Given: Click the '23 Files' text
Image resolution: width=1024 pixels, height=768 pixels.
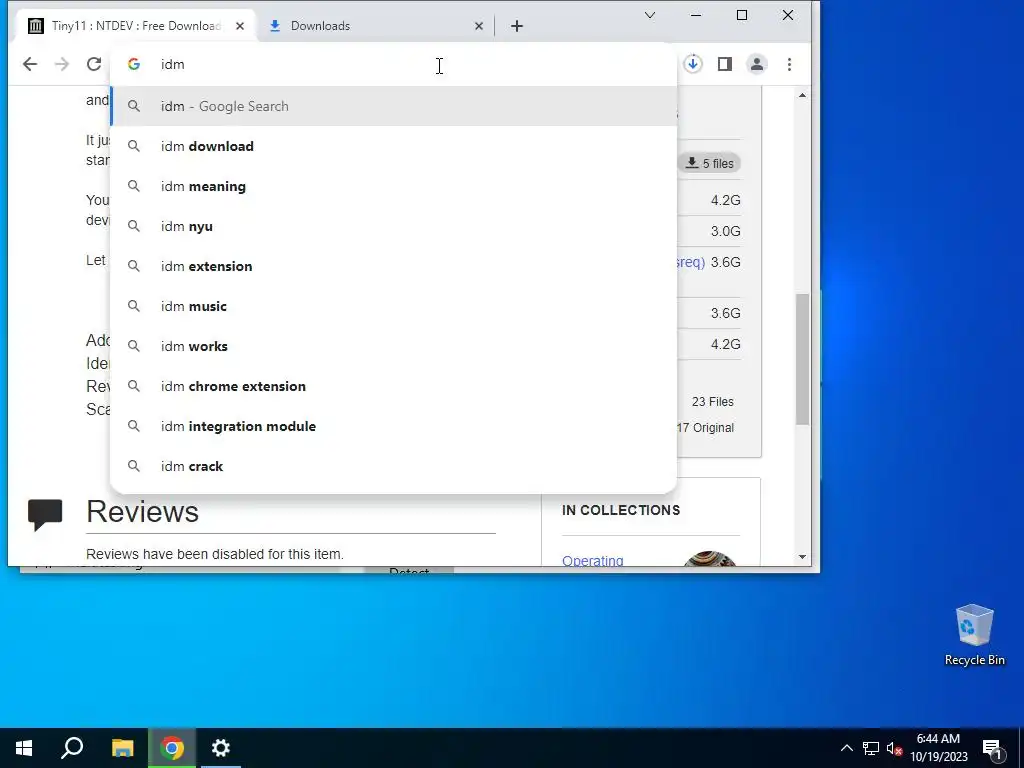Looking at the screenshot, I should [x=712, y=402].
